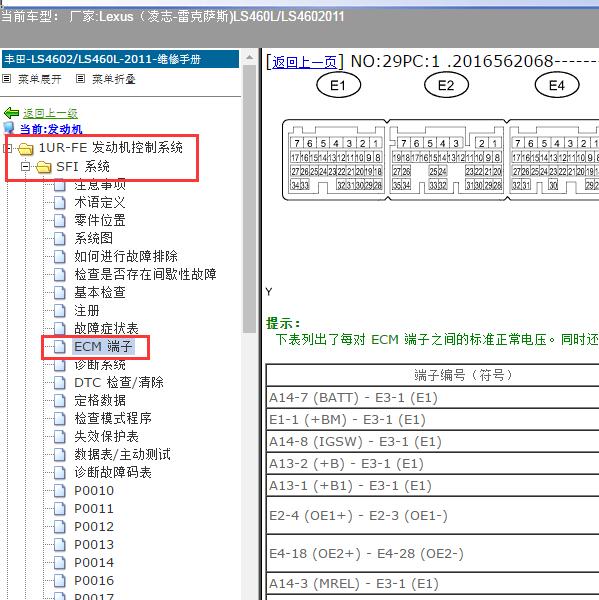Image resolution: width=599 pixels, height=600 pixels.
Task: Open 失效保护表
Action: 106,436
